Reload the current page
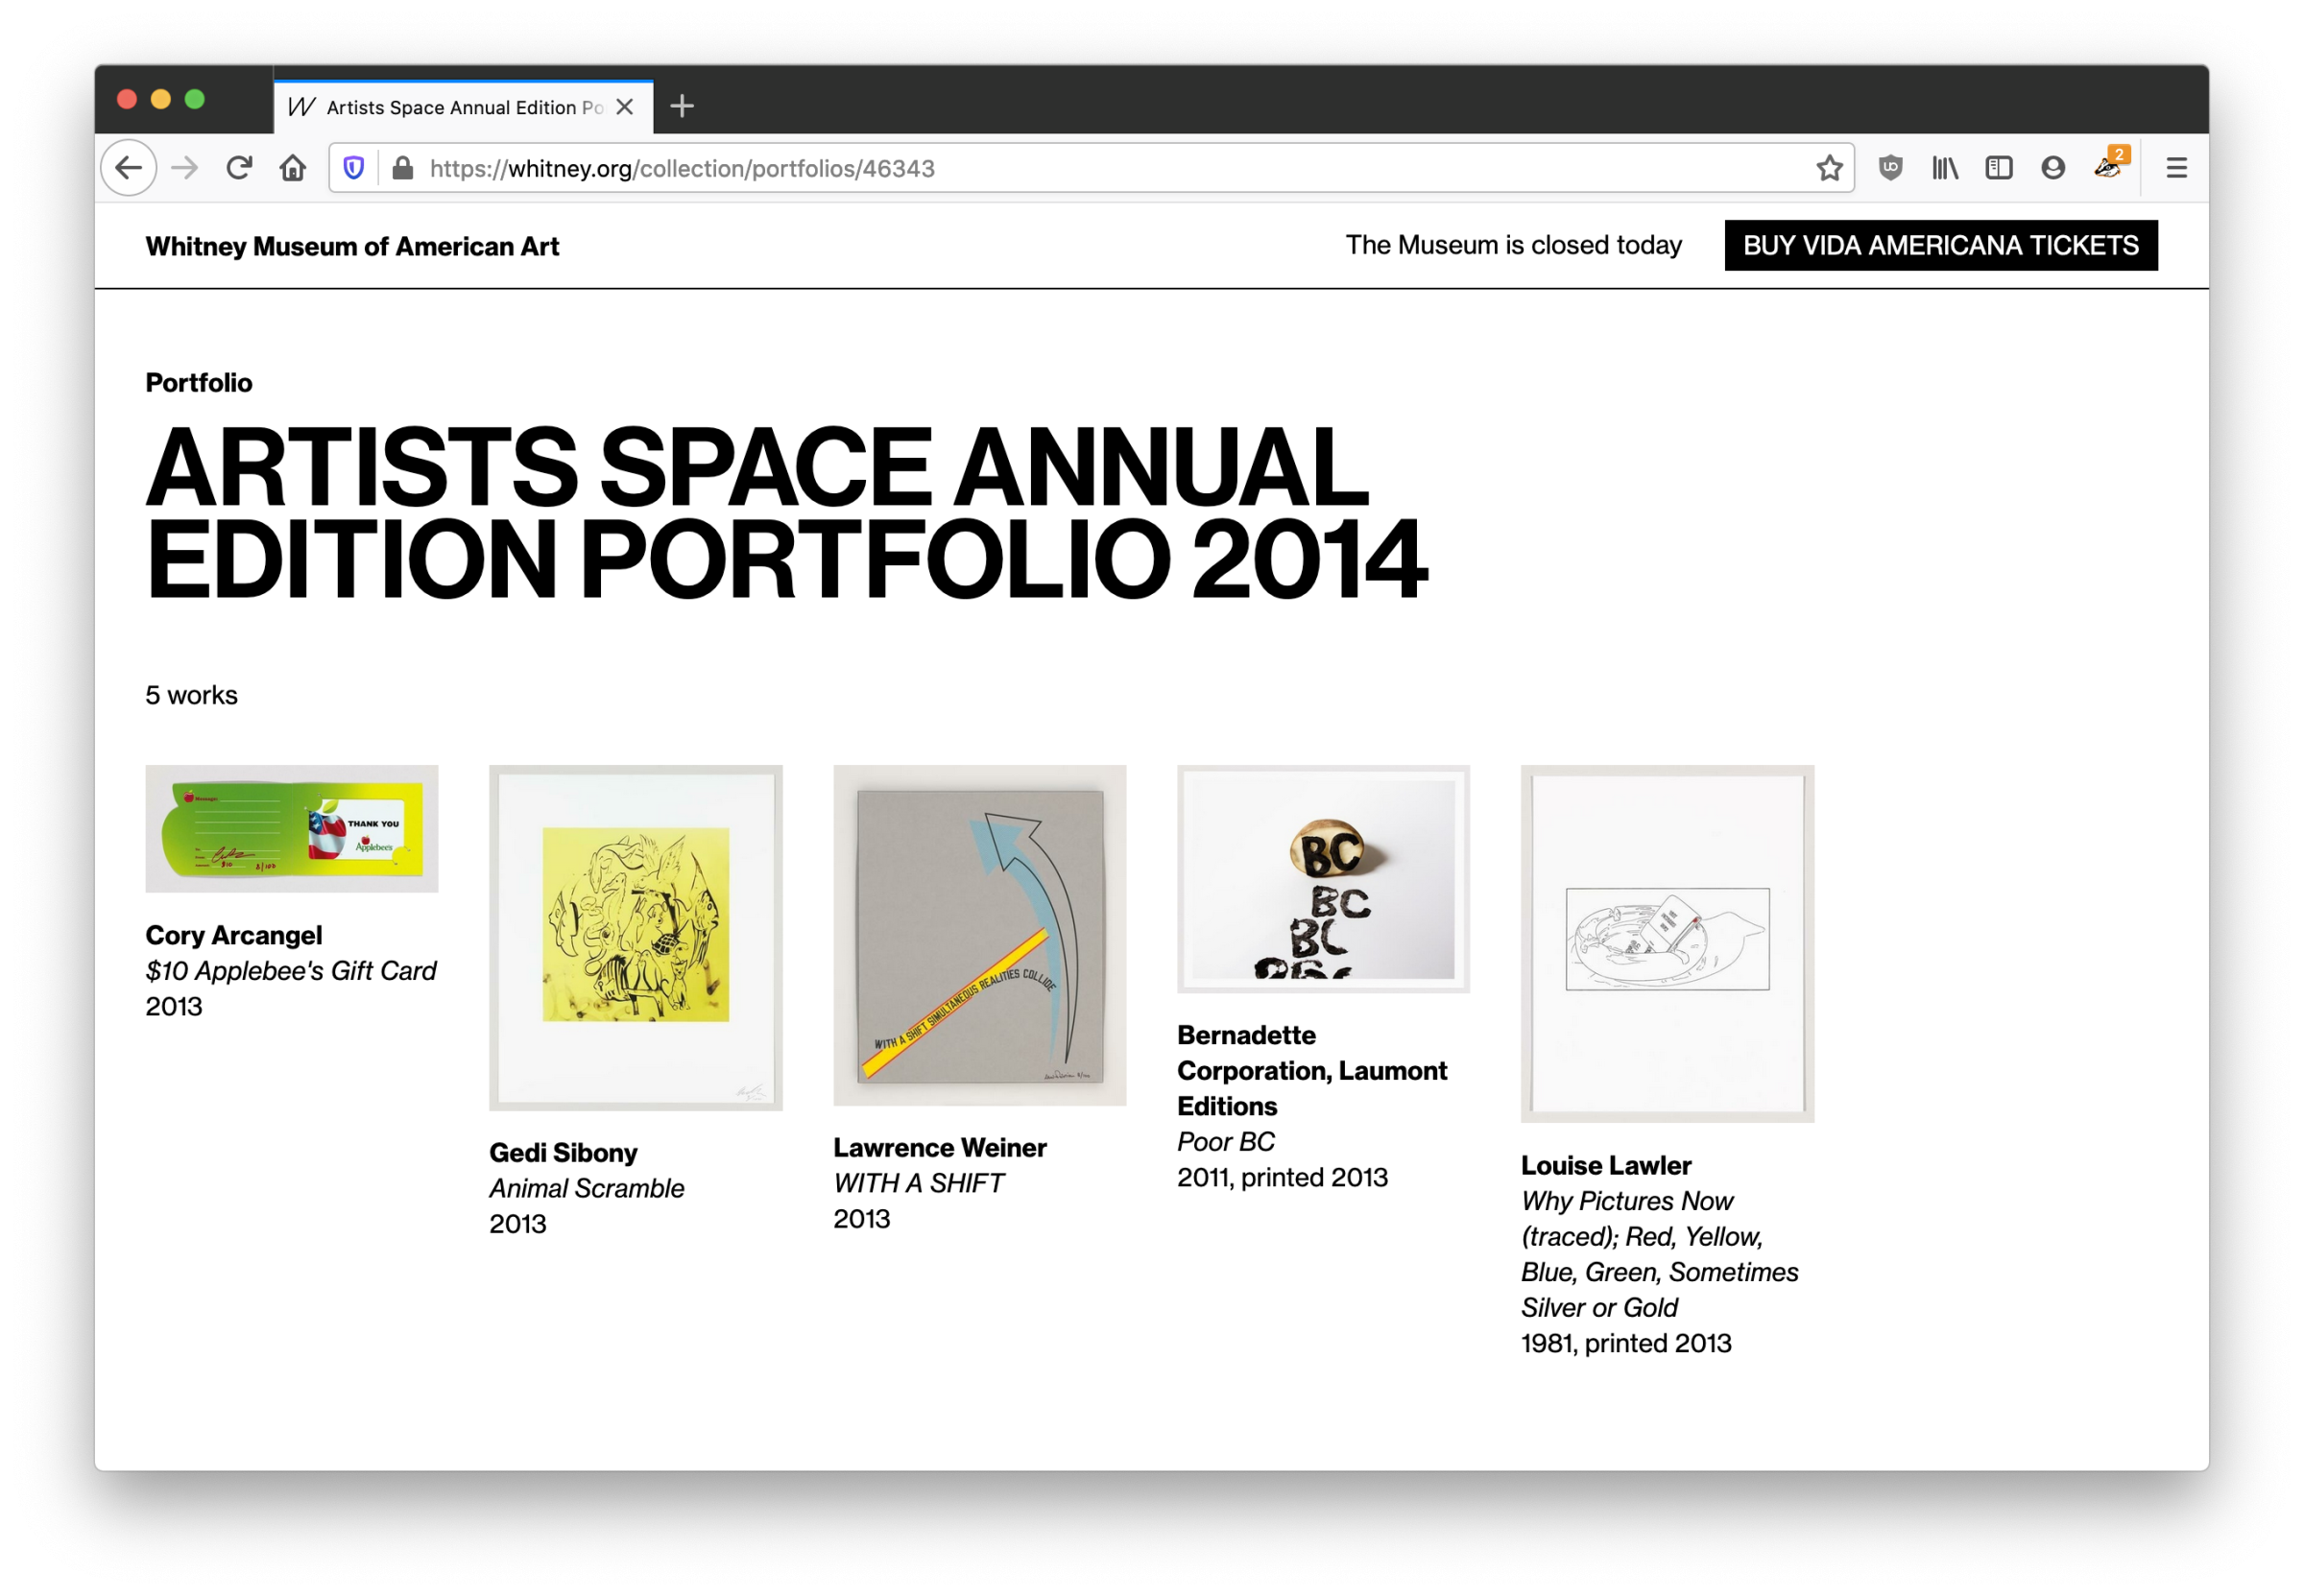Screen dimensions: 2304x1596 coord(238,168)
